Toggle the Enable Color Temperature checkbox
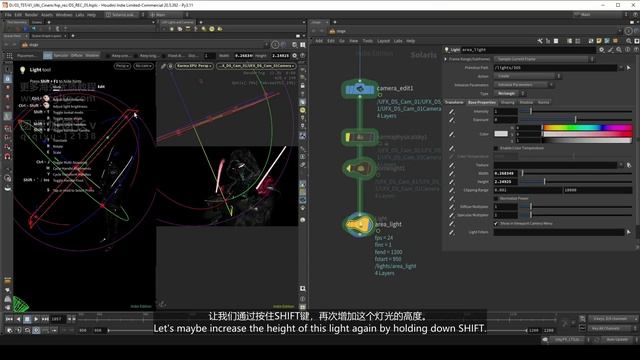The width and height of the screenshot is (640, 360). [x=496, y=148]
